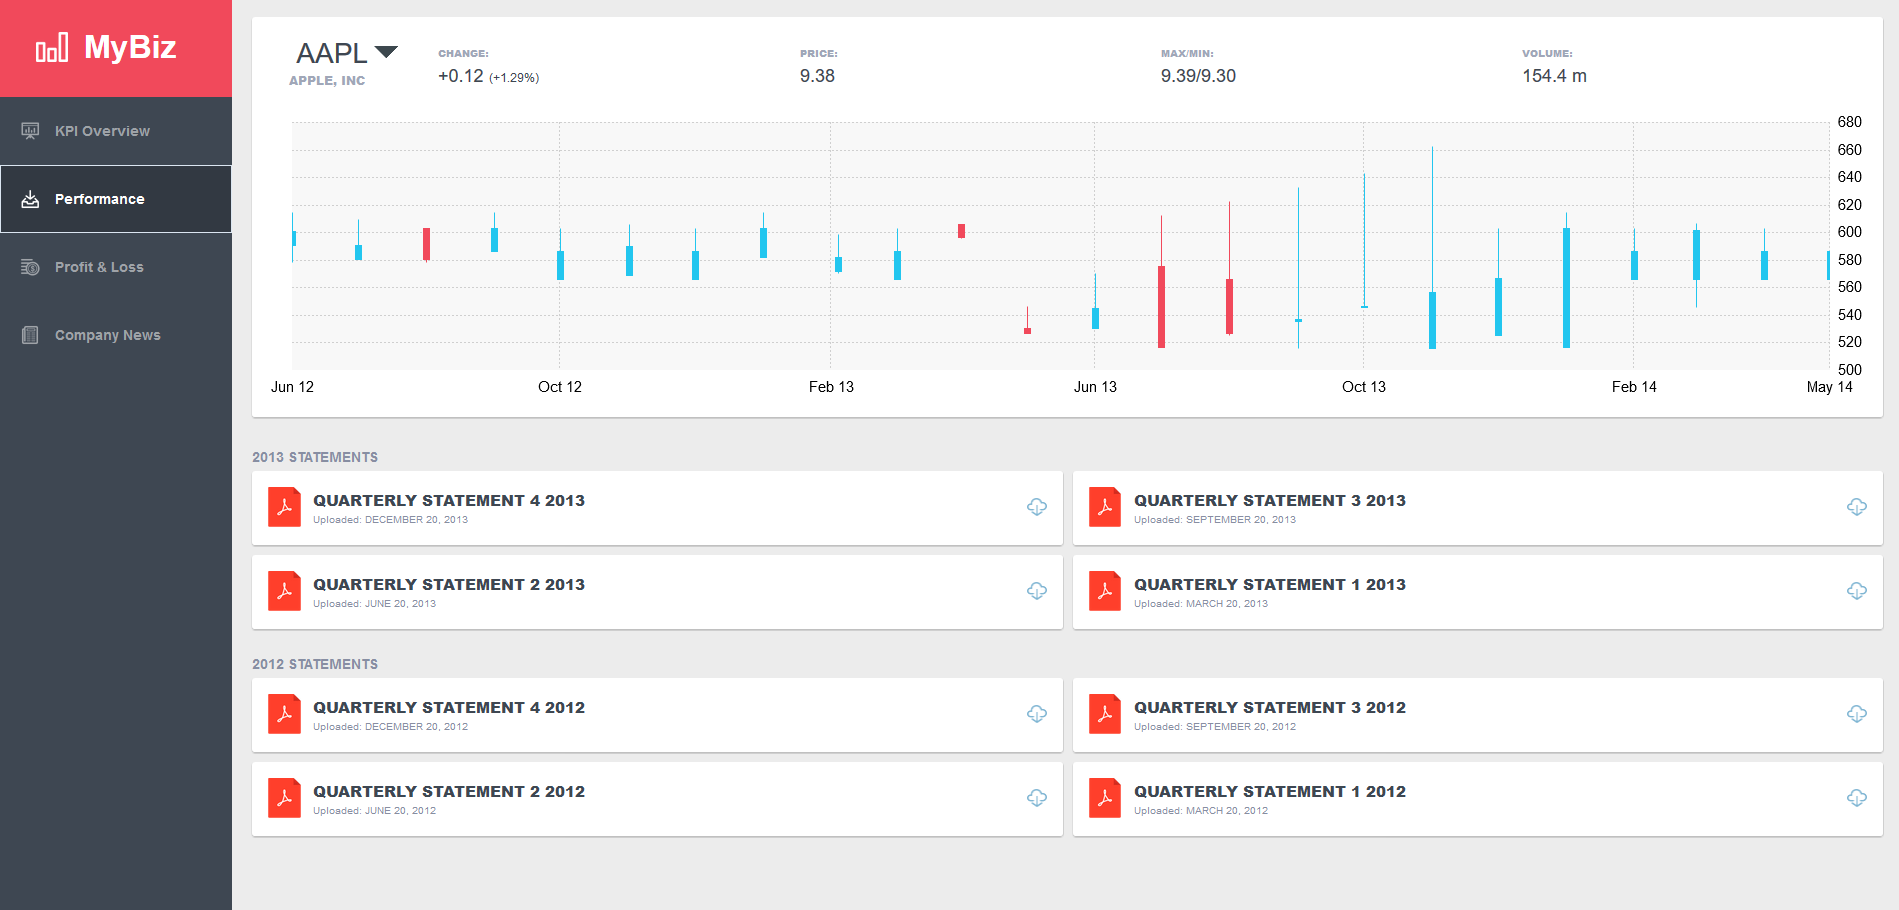This screenshot has width=1899, height=910.
Task: Click PDF icon of Quarterly Statement 2 2012
Action: 284,798
